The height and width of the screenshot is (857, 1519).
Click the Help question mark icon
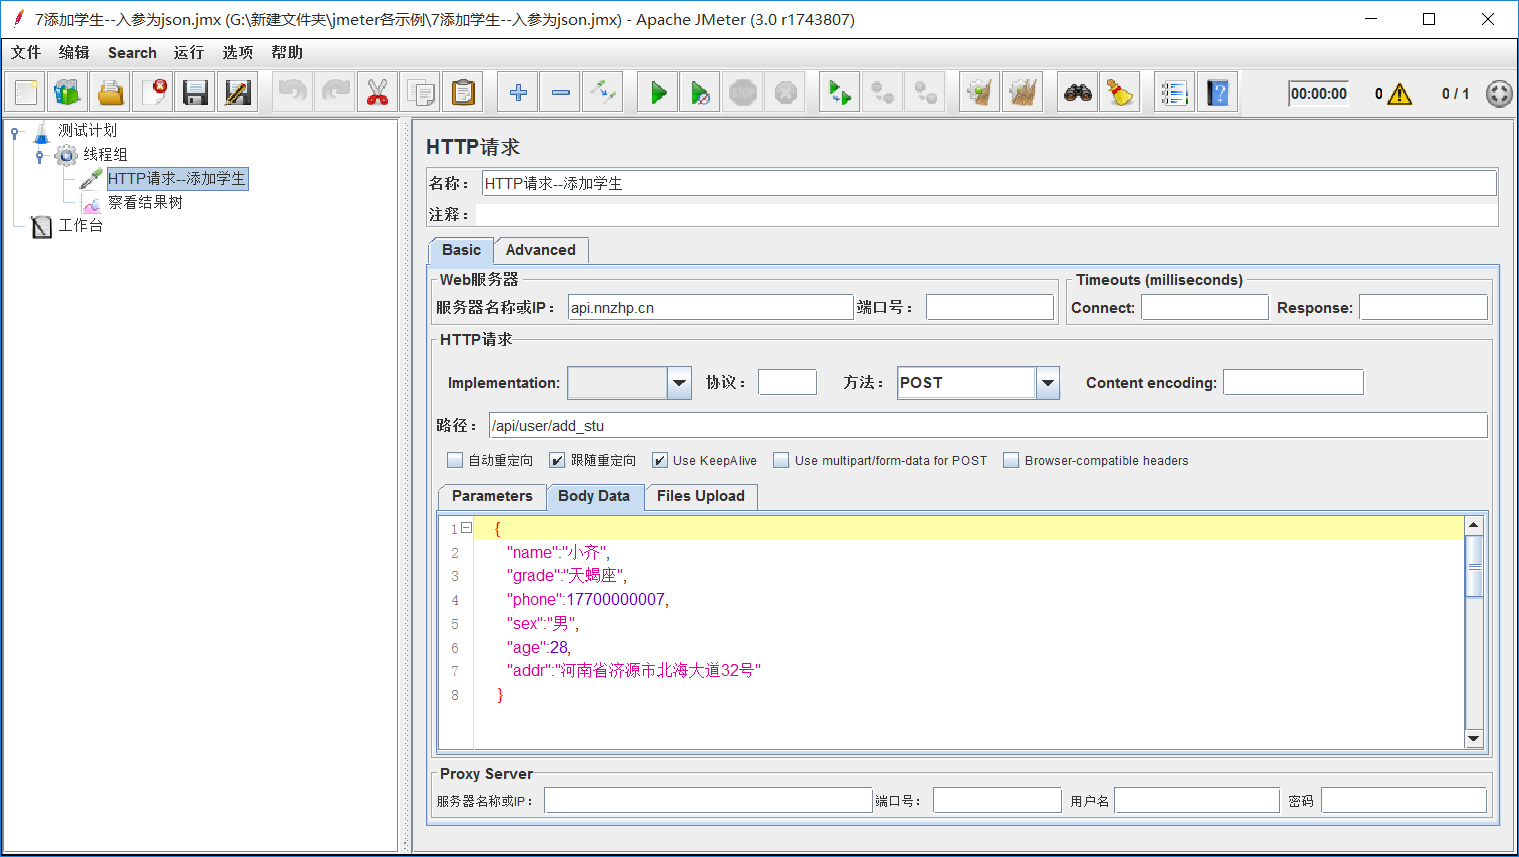[x=1217, y=93]
